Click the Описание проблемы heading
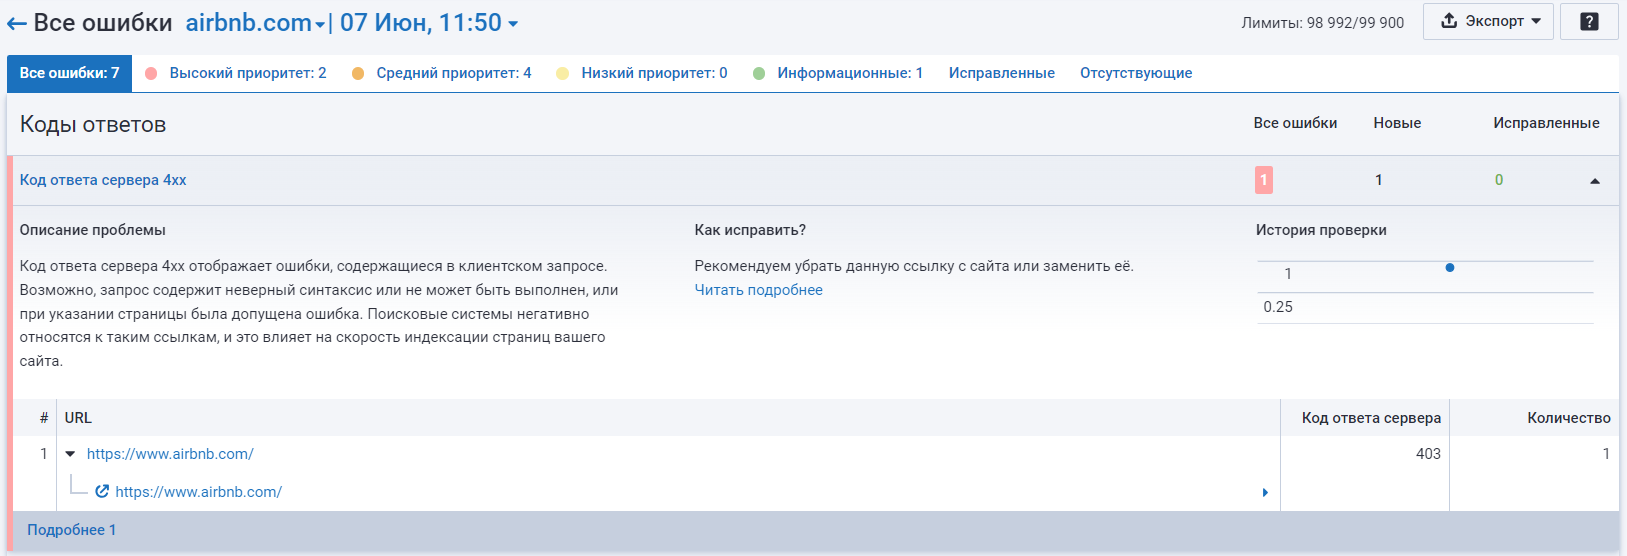This screenshot has height=556, width=1627. tap(93, 230)
